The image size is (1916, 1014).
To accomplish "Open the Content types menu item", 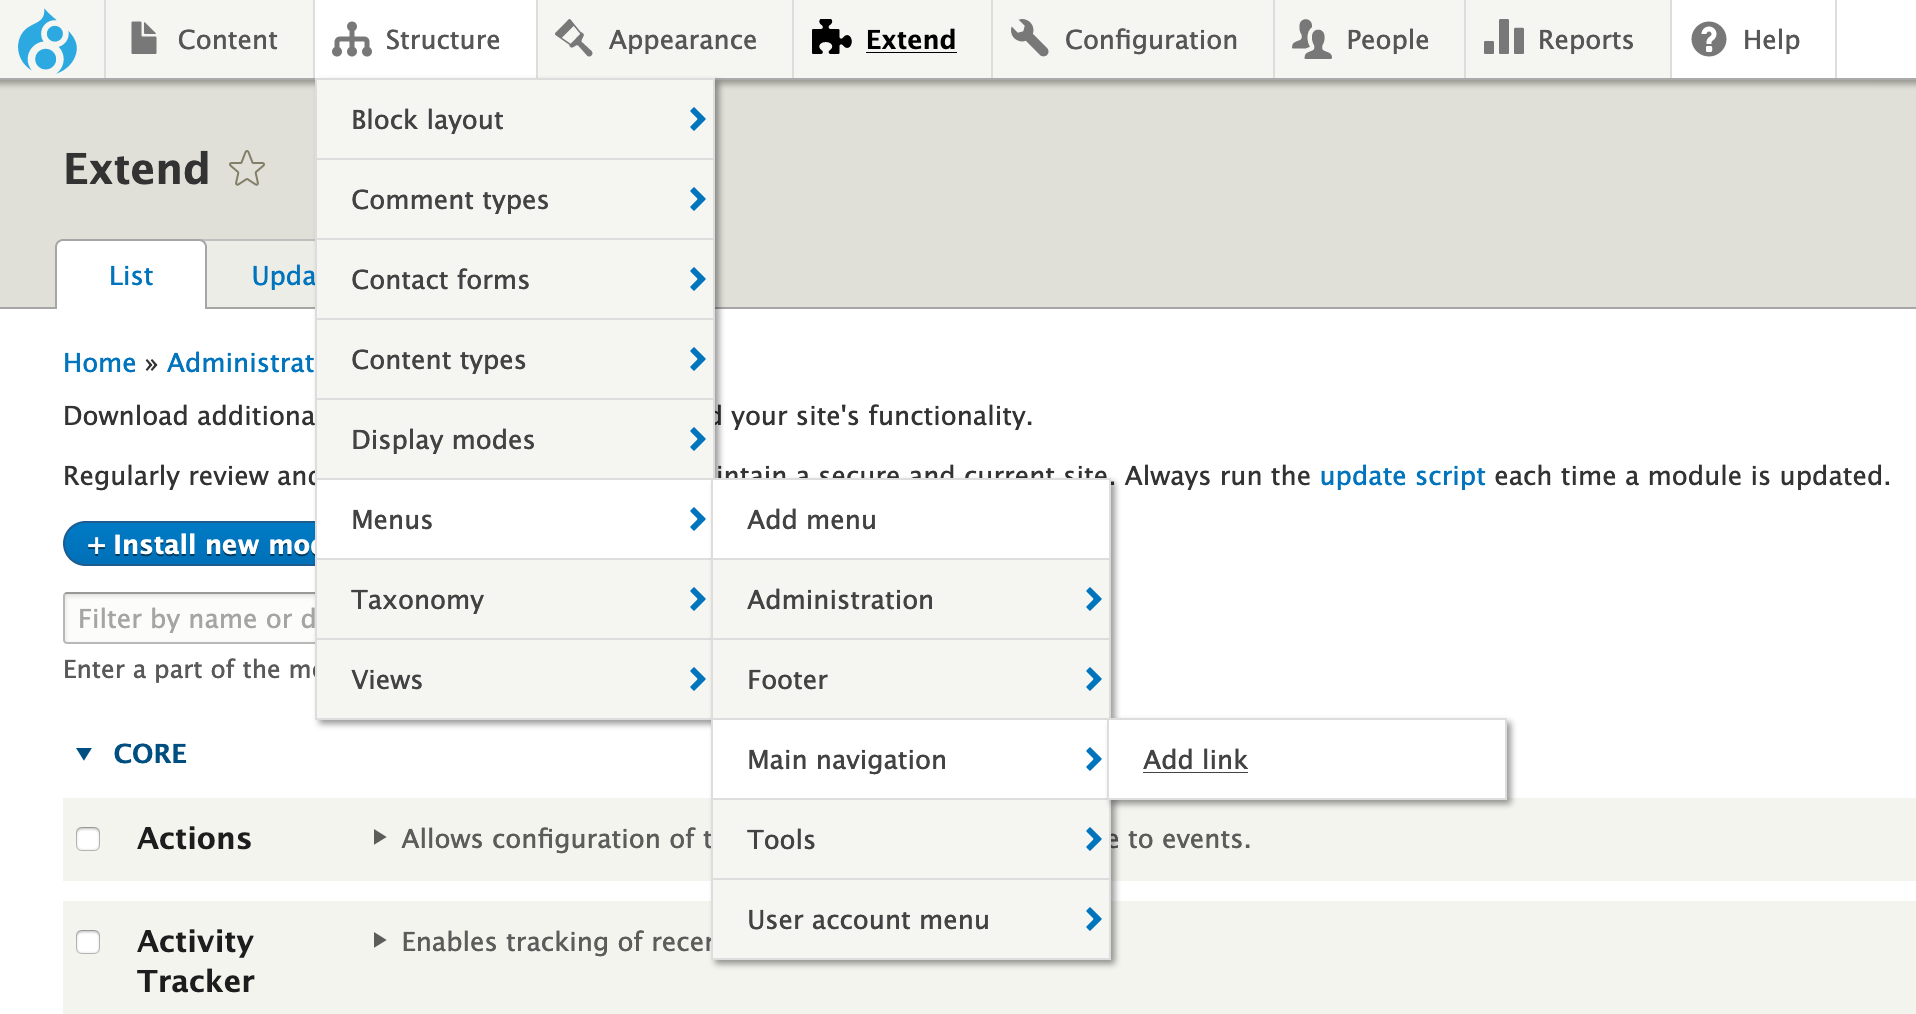I will (515, 359).
